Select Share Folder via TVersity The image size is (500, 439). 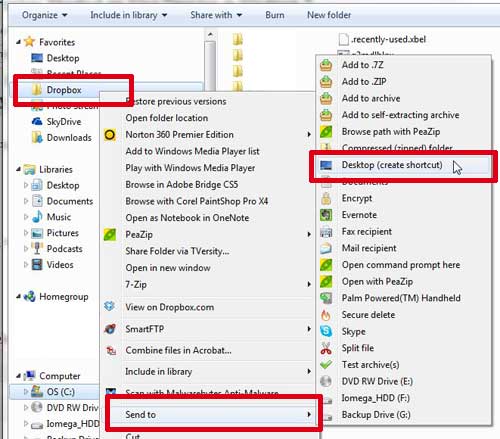(x=208, y=251)
